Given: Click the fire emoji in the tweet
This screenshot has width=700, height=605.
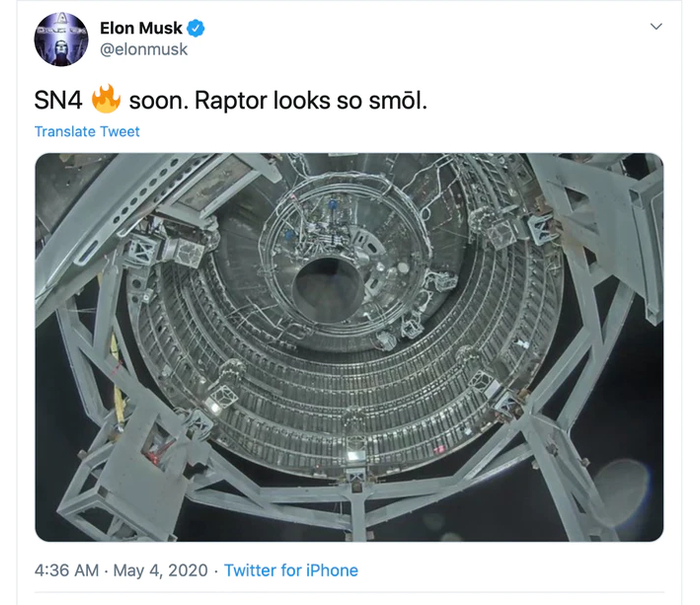Looking at the screenshot, I should (105, 99).
